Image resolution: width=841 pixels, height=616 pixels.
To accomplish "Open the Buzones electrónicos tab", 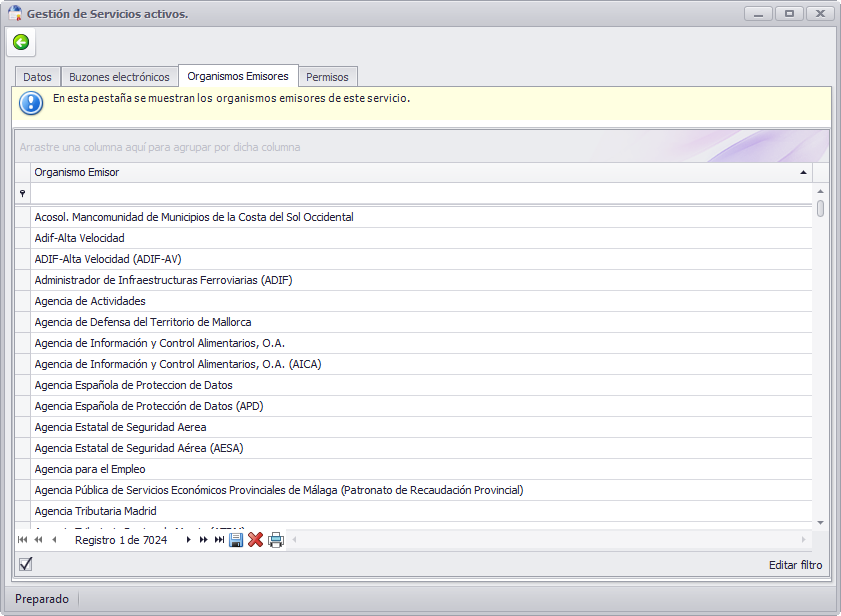I will click(119, 77).
